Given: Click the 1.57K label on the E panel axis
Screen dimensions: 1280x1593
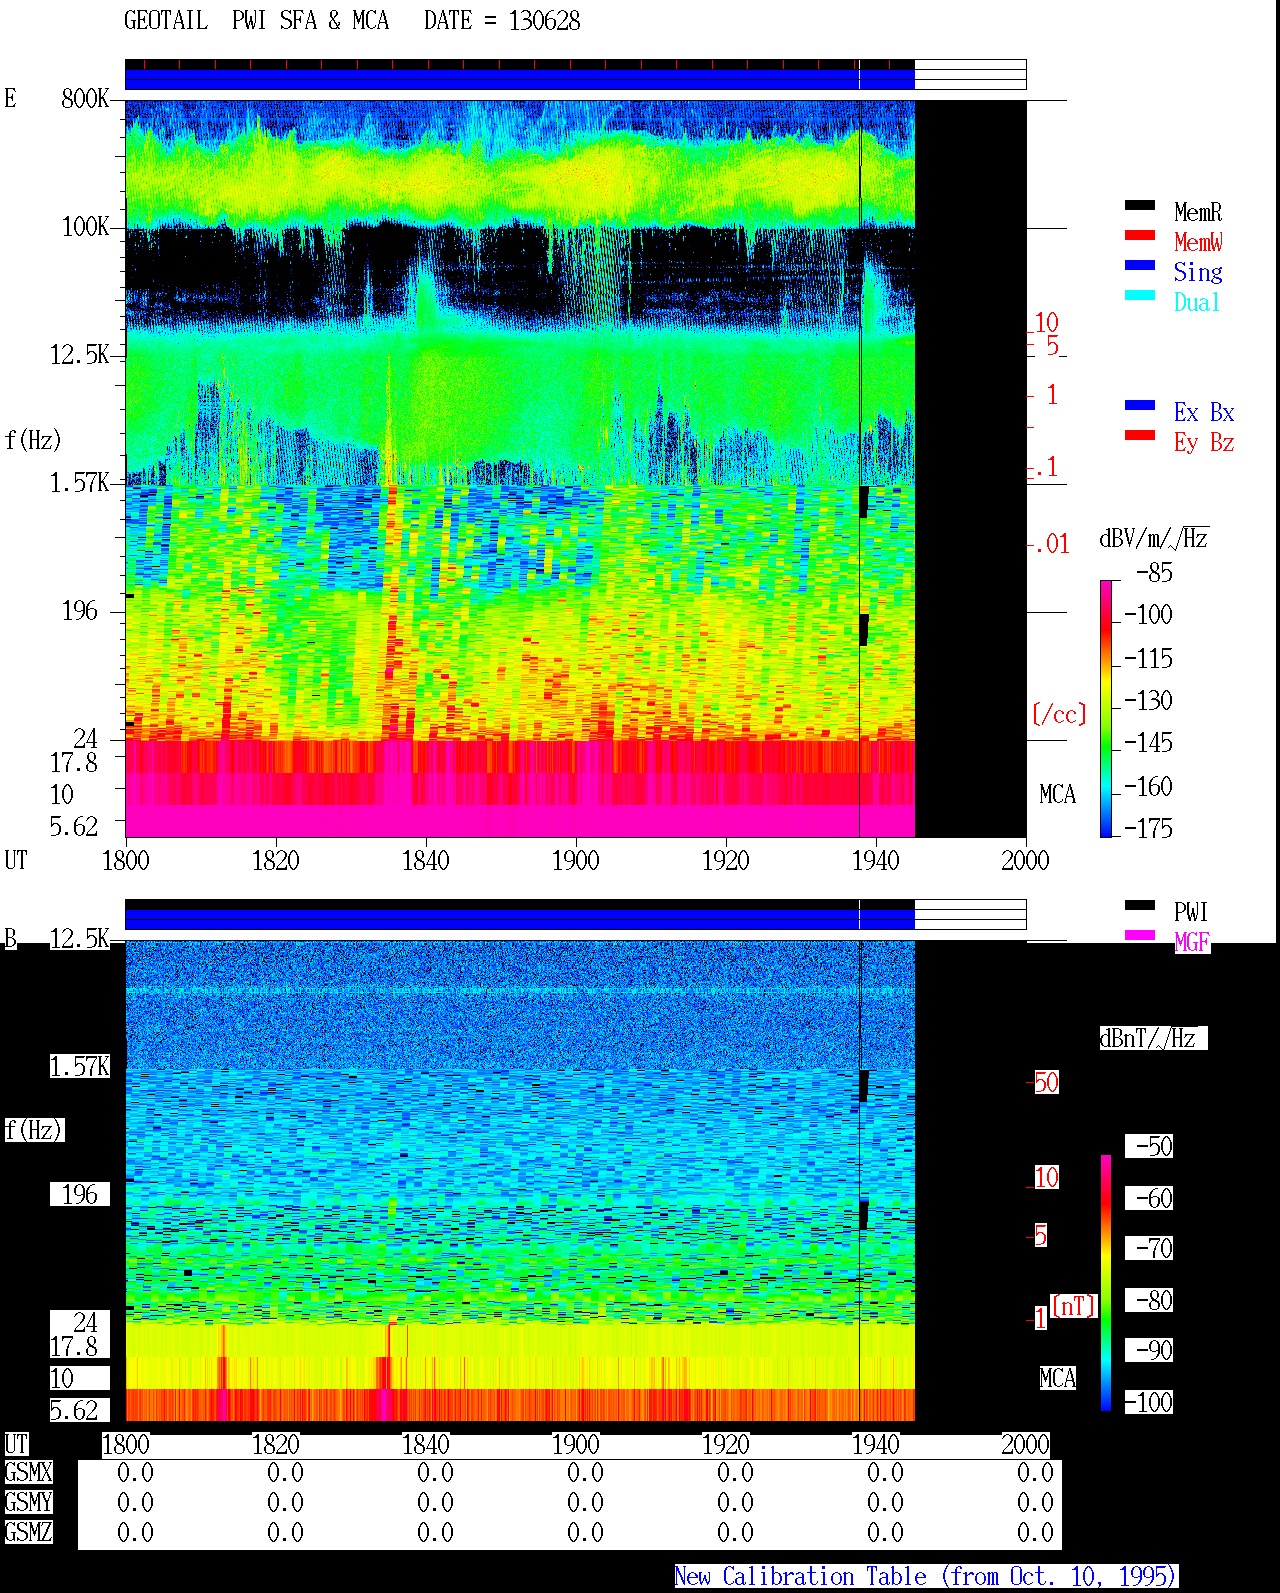Looking at the screenshot, I should (79, 482).
